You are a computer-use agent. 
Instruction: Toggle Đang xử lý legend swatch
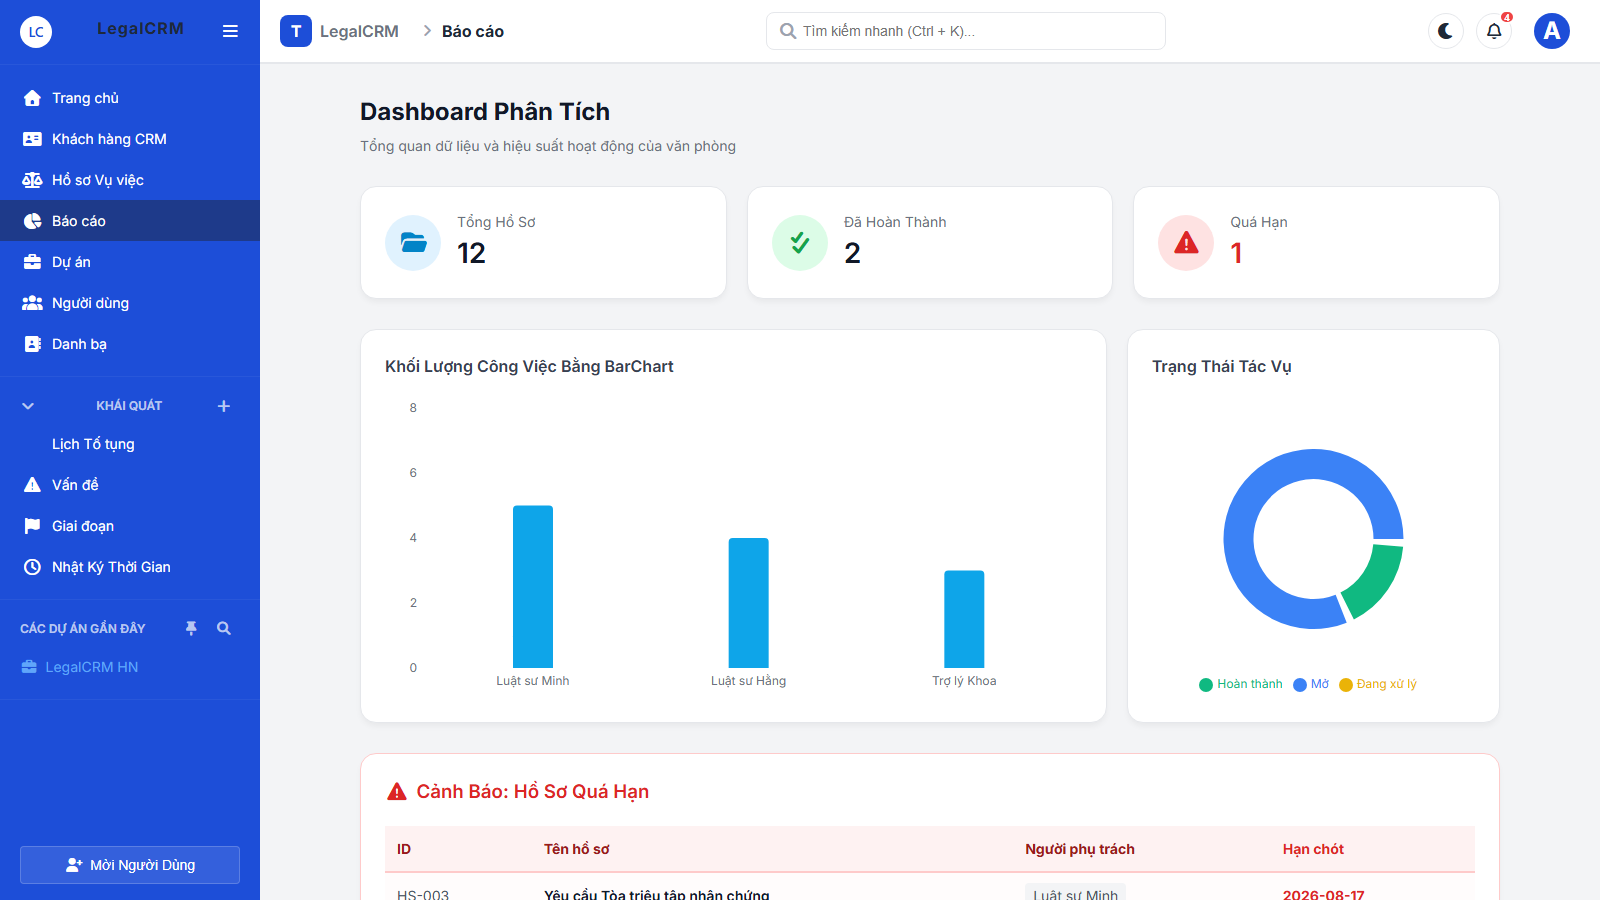(1346, 685)
